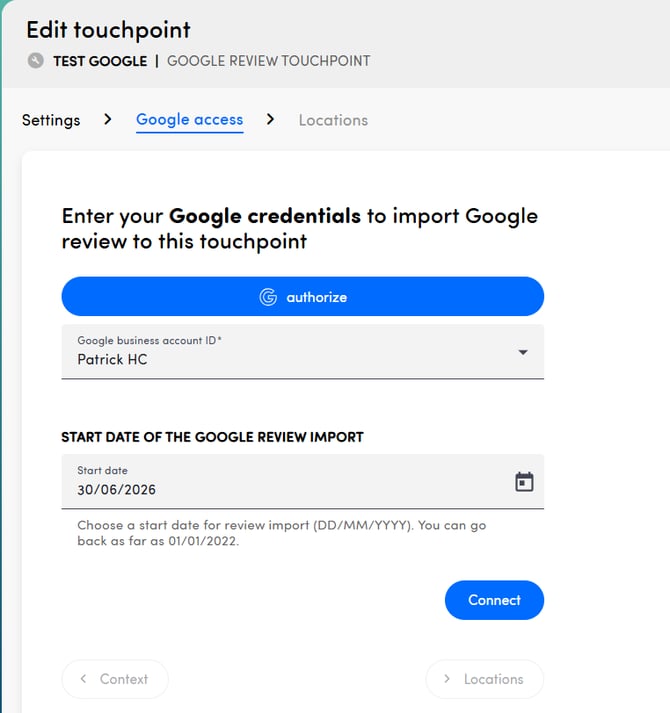
Task: Click the START DATE OF THE GOOGLE REVIEW IMPORT heading
Action: point(212,437)
